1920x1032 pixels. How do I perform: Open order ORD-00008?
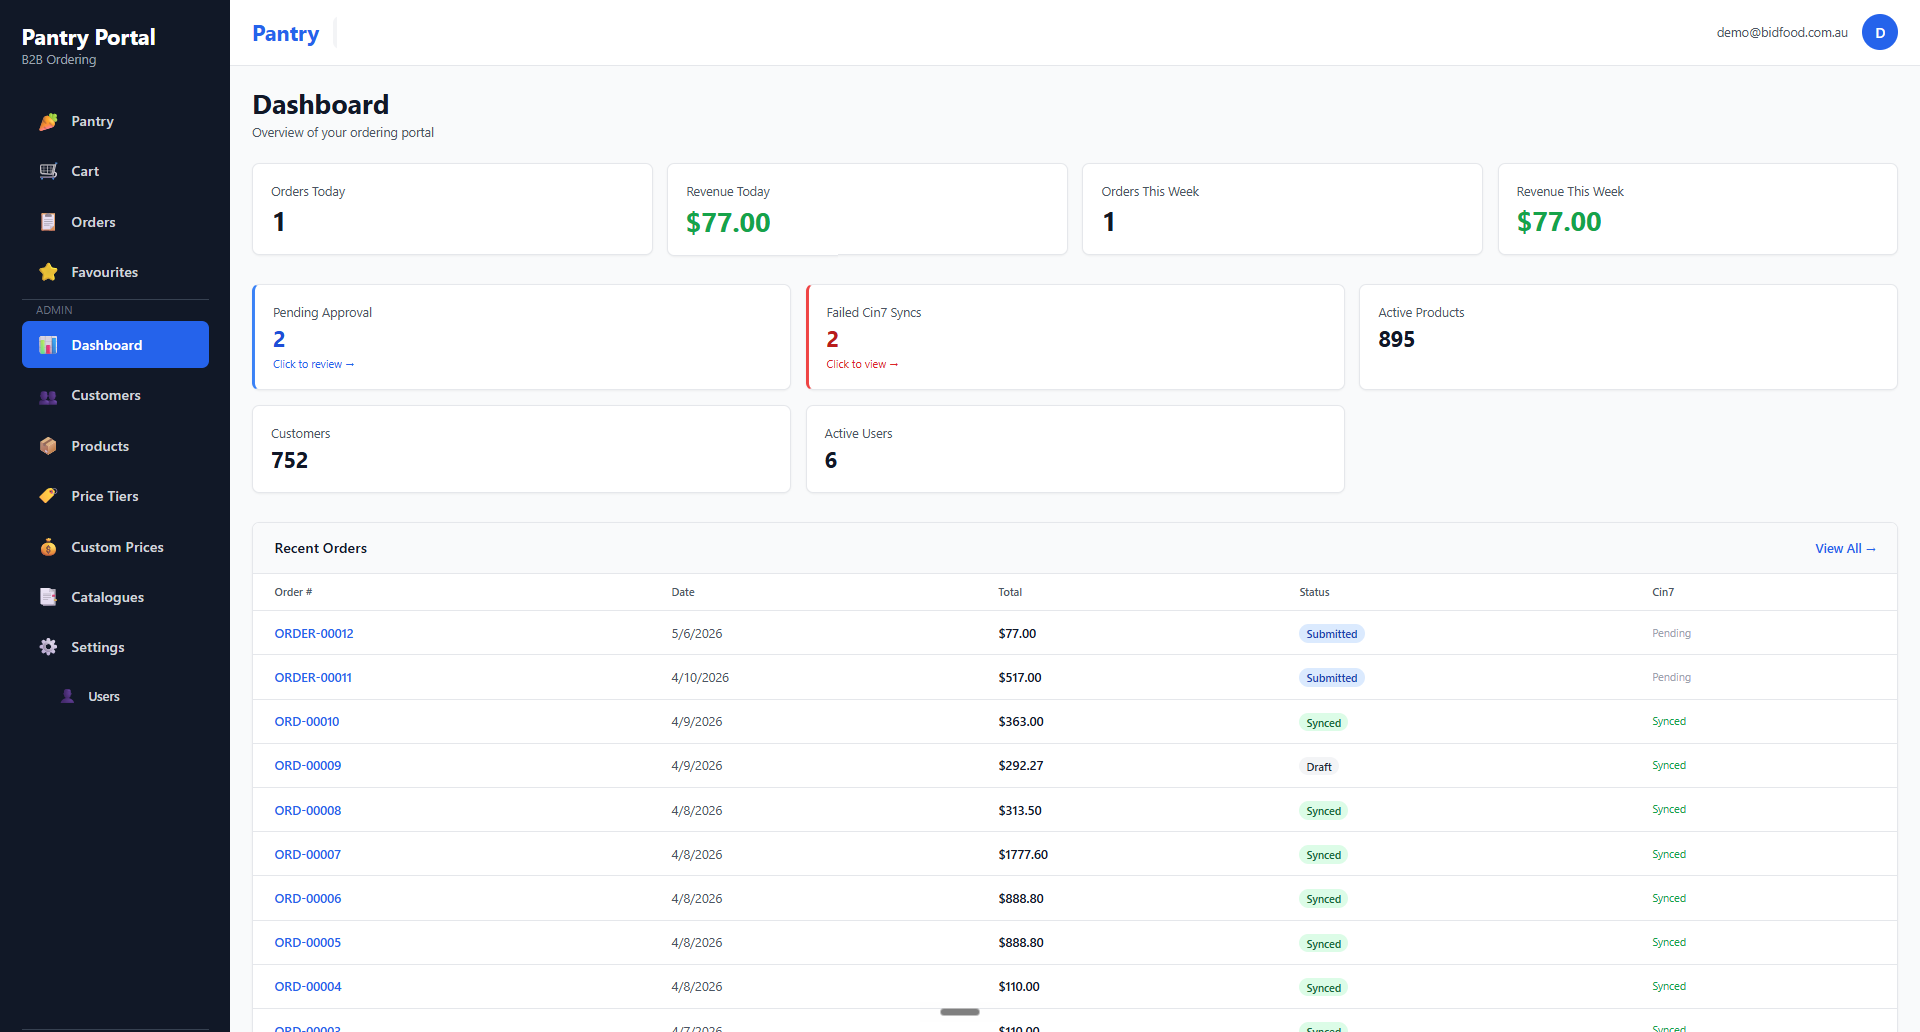[x=308, y=810]
